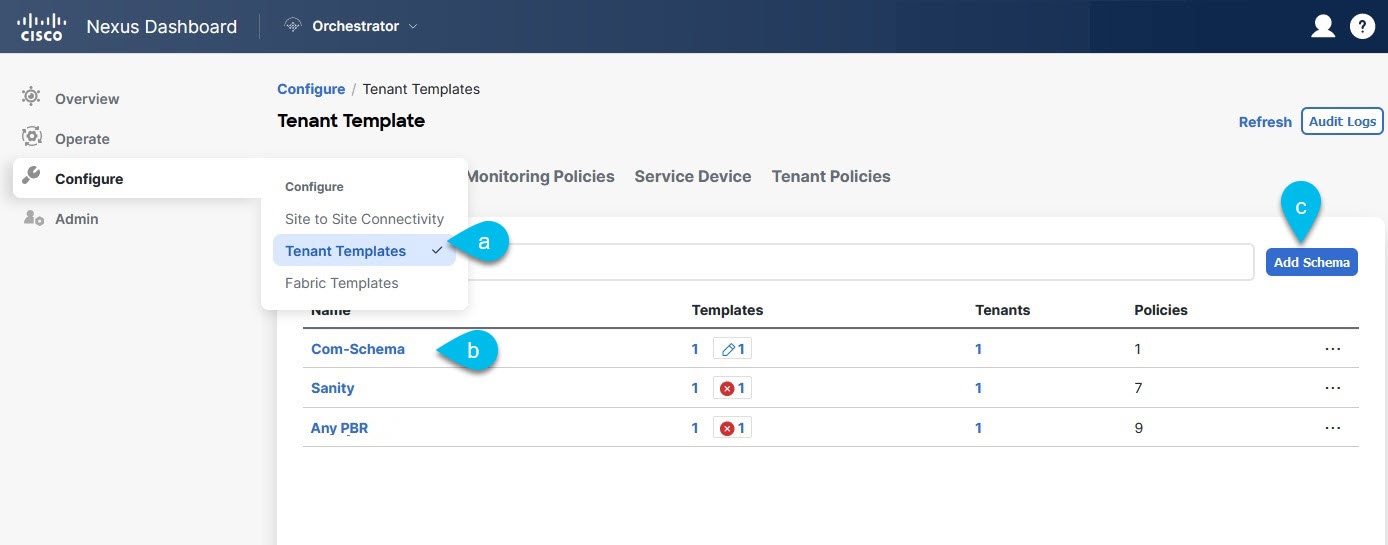1388x545 pixels.
Task: Click the Admin sidebar icon
Action: click(x=33, y=218)
